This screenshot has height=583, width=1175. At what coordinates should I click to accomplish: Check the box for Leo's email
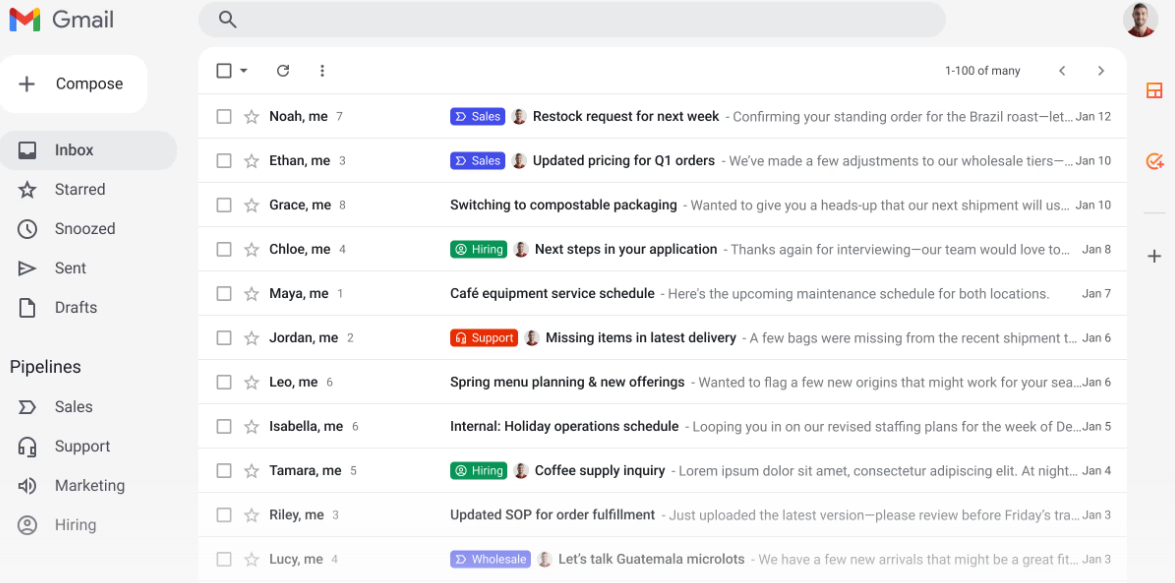pyautogui.click(x=224, y=381)
